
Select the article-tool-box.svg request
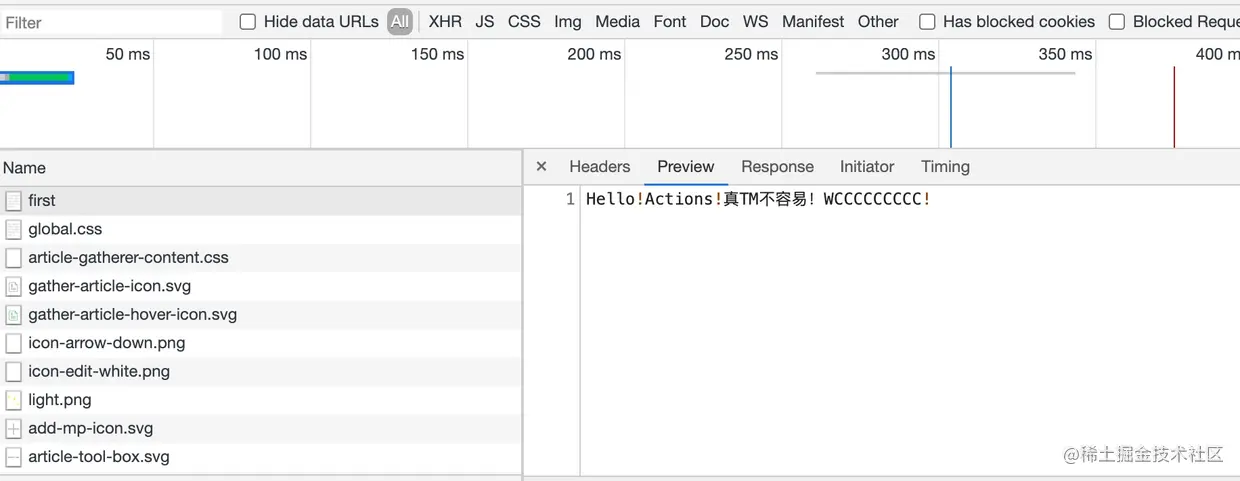(260, 457)
